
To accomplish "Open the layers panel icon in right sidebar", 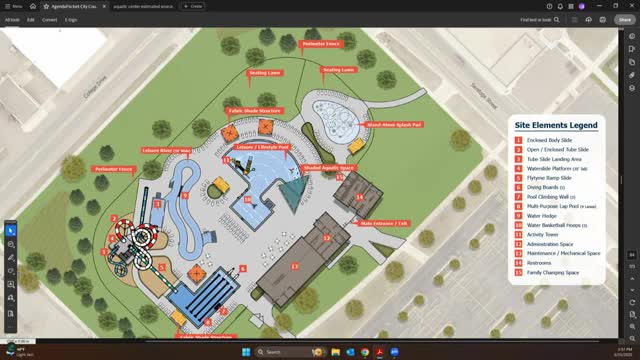I will (x=632, y=88).
